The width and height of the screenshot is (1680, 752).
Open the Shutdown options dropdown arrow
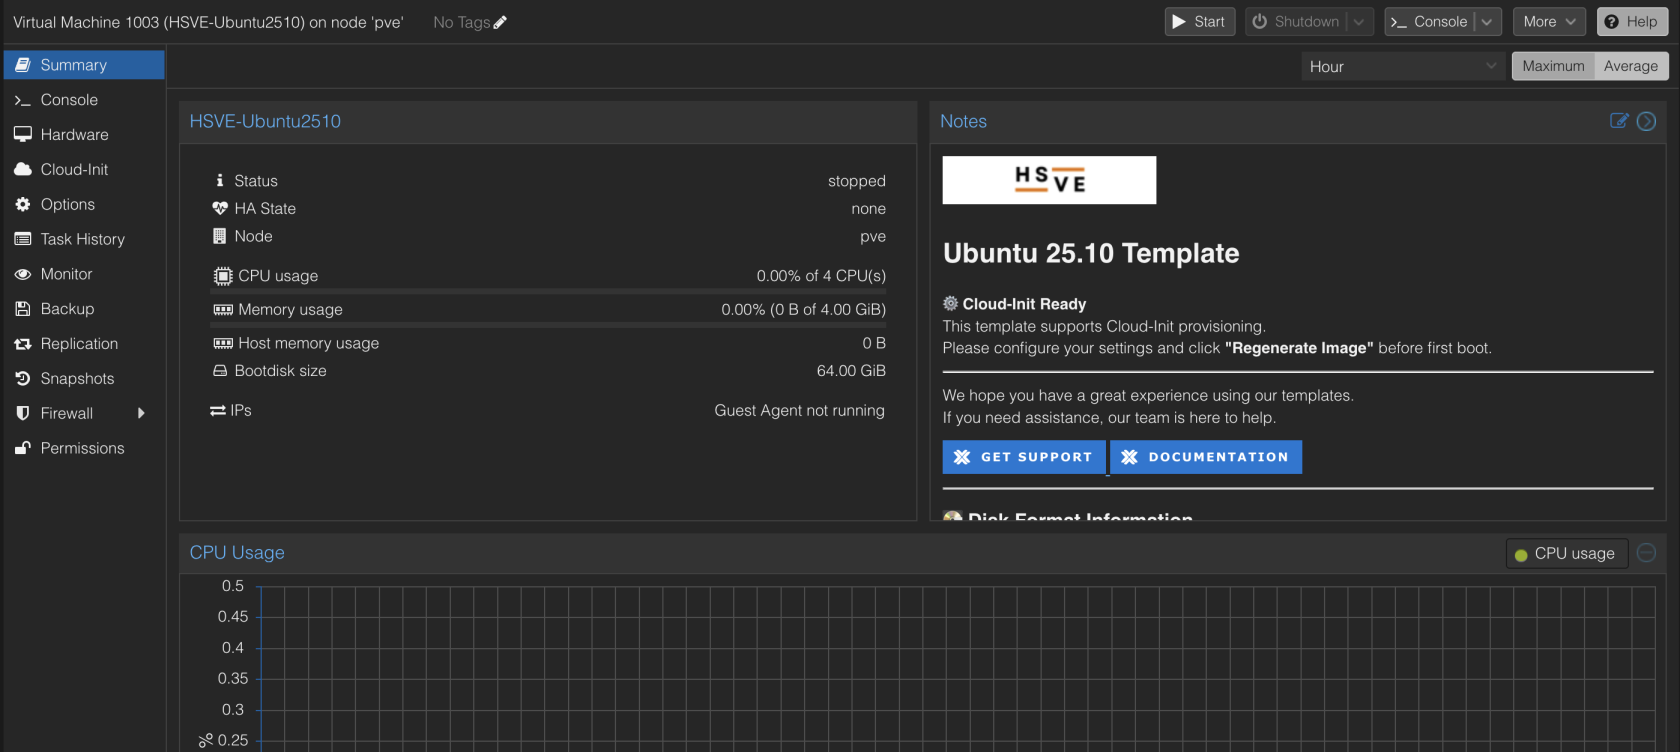(x=1359, y=22)
